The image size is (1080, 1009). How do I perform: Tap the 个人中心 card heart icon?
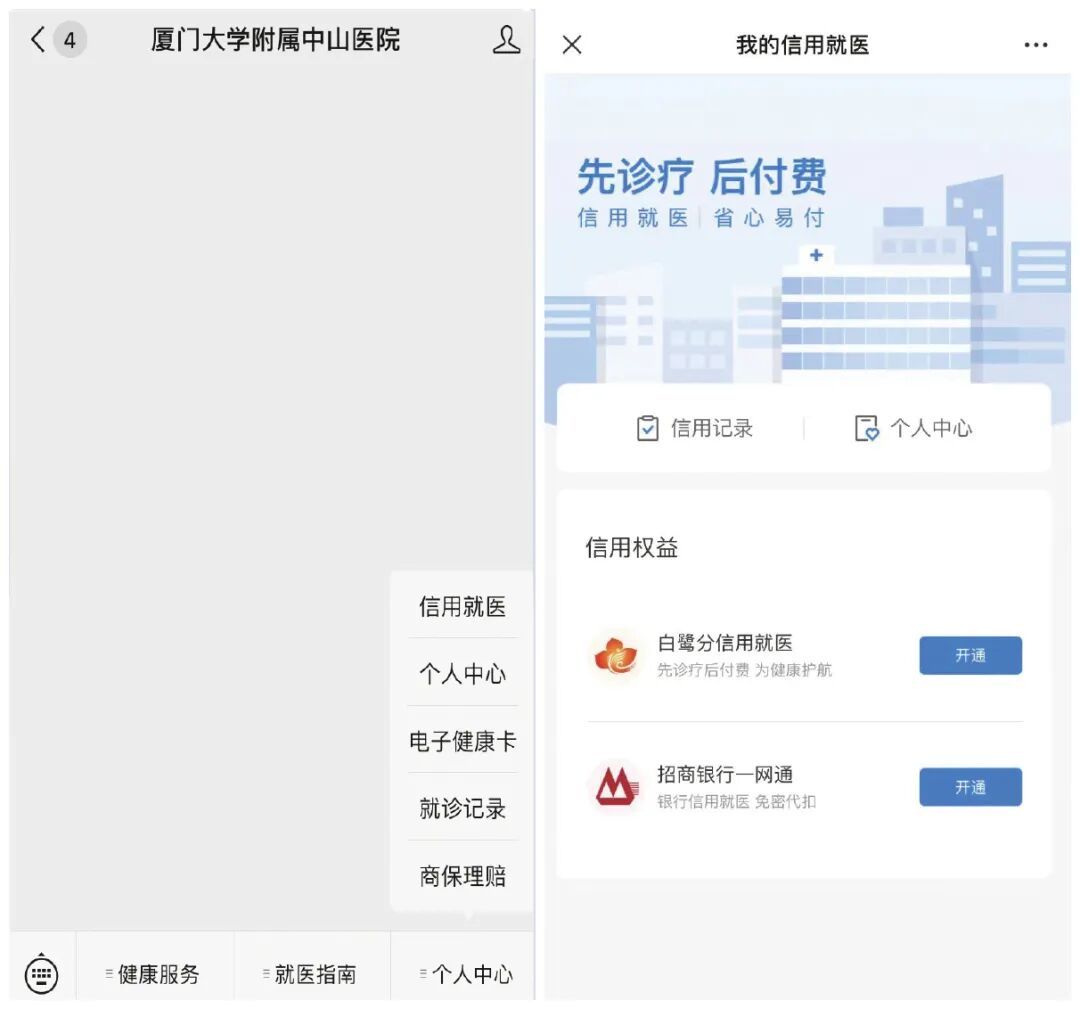[x=866, y=428]
